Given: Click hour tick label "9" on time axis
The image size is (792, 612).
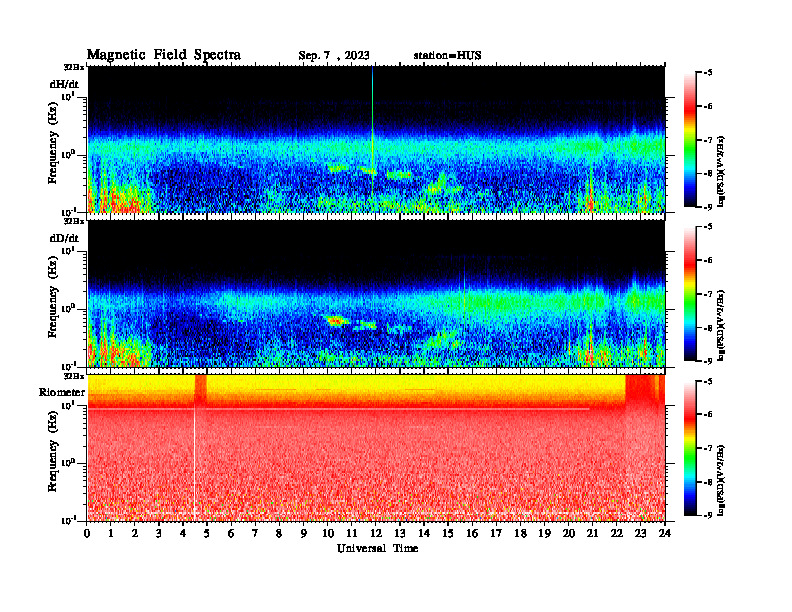Looking at the screenshot, I should (x=304, y=533).
